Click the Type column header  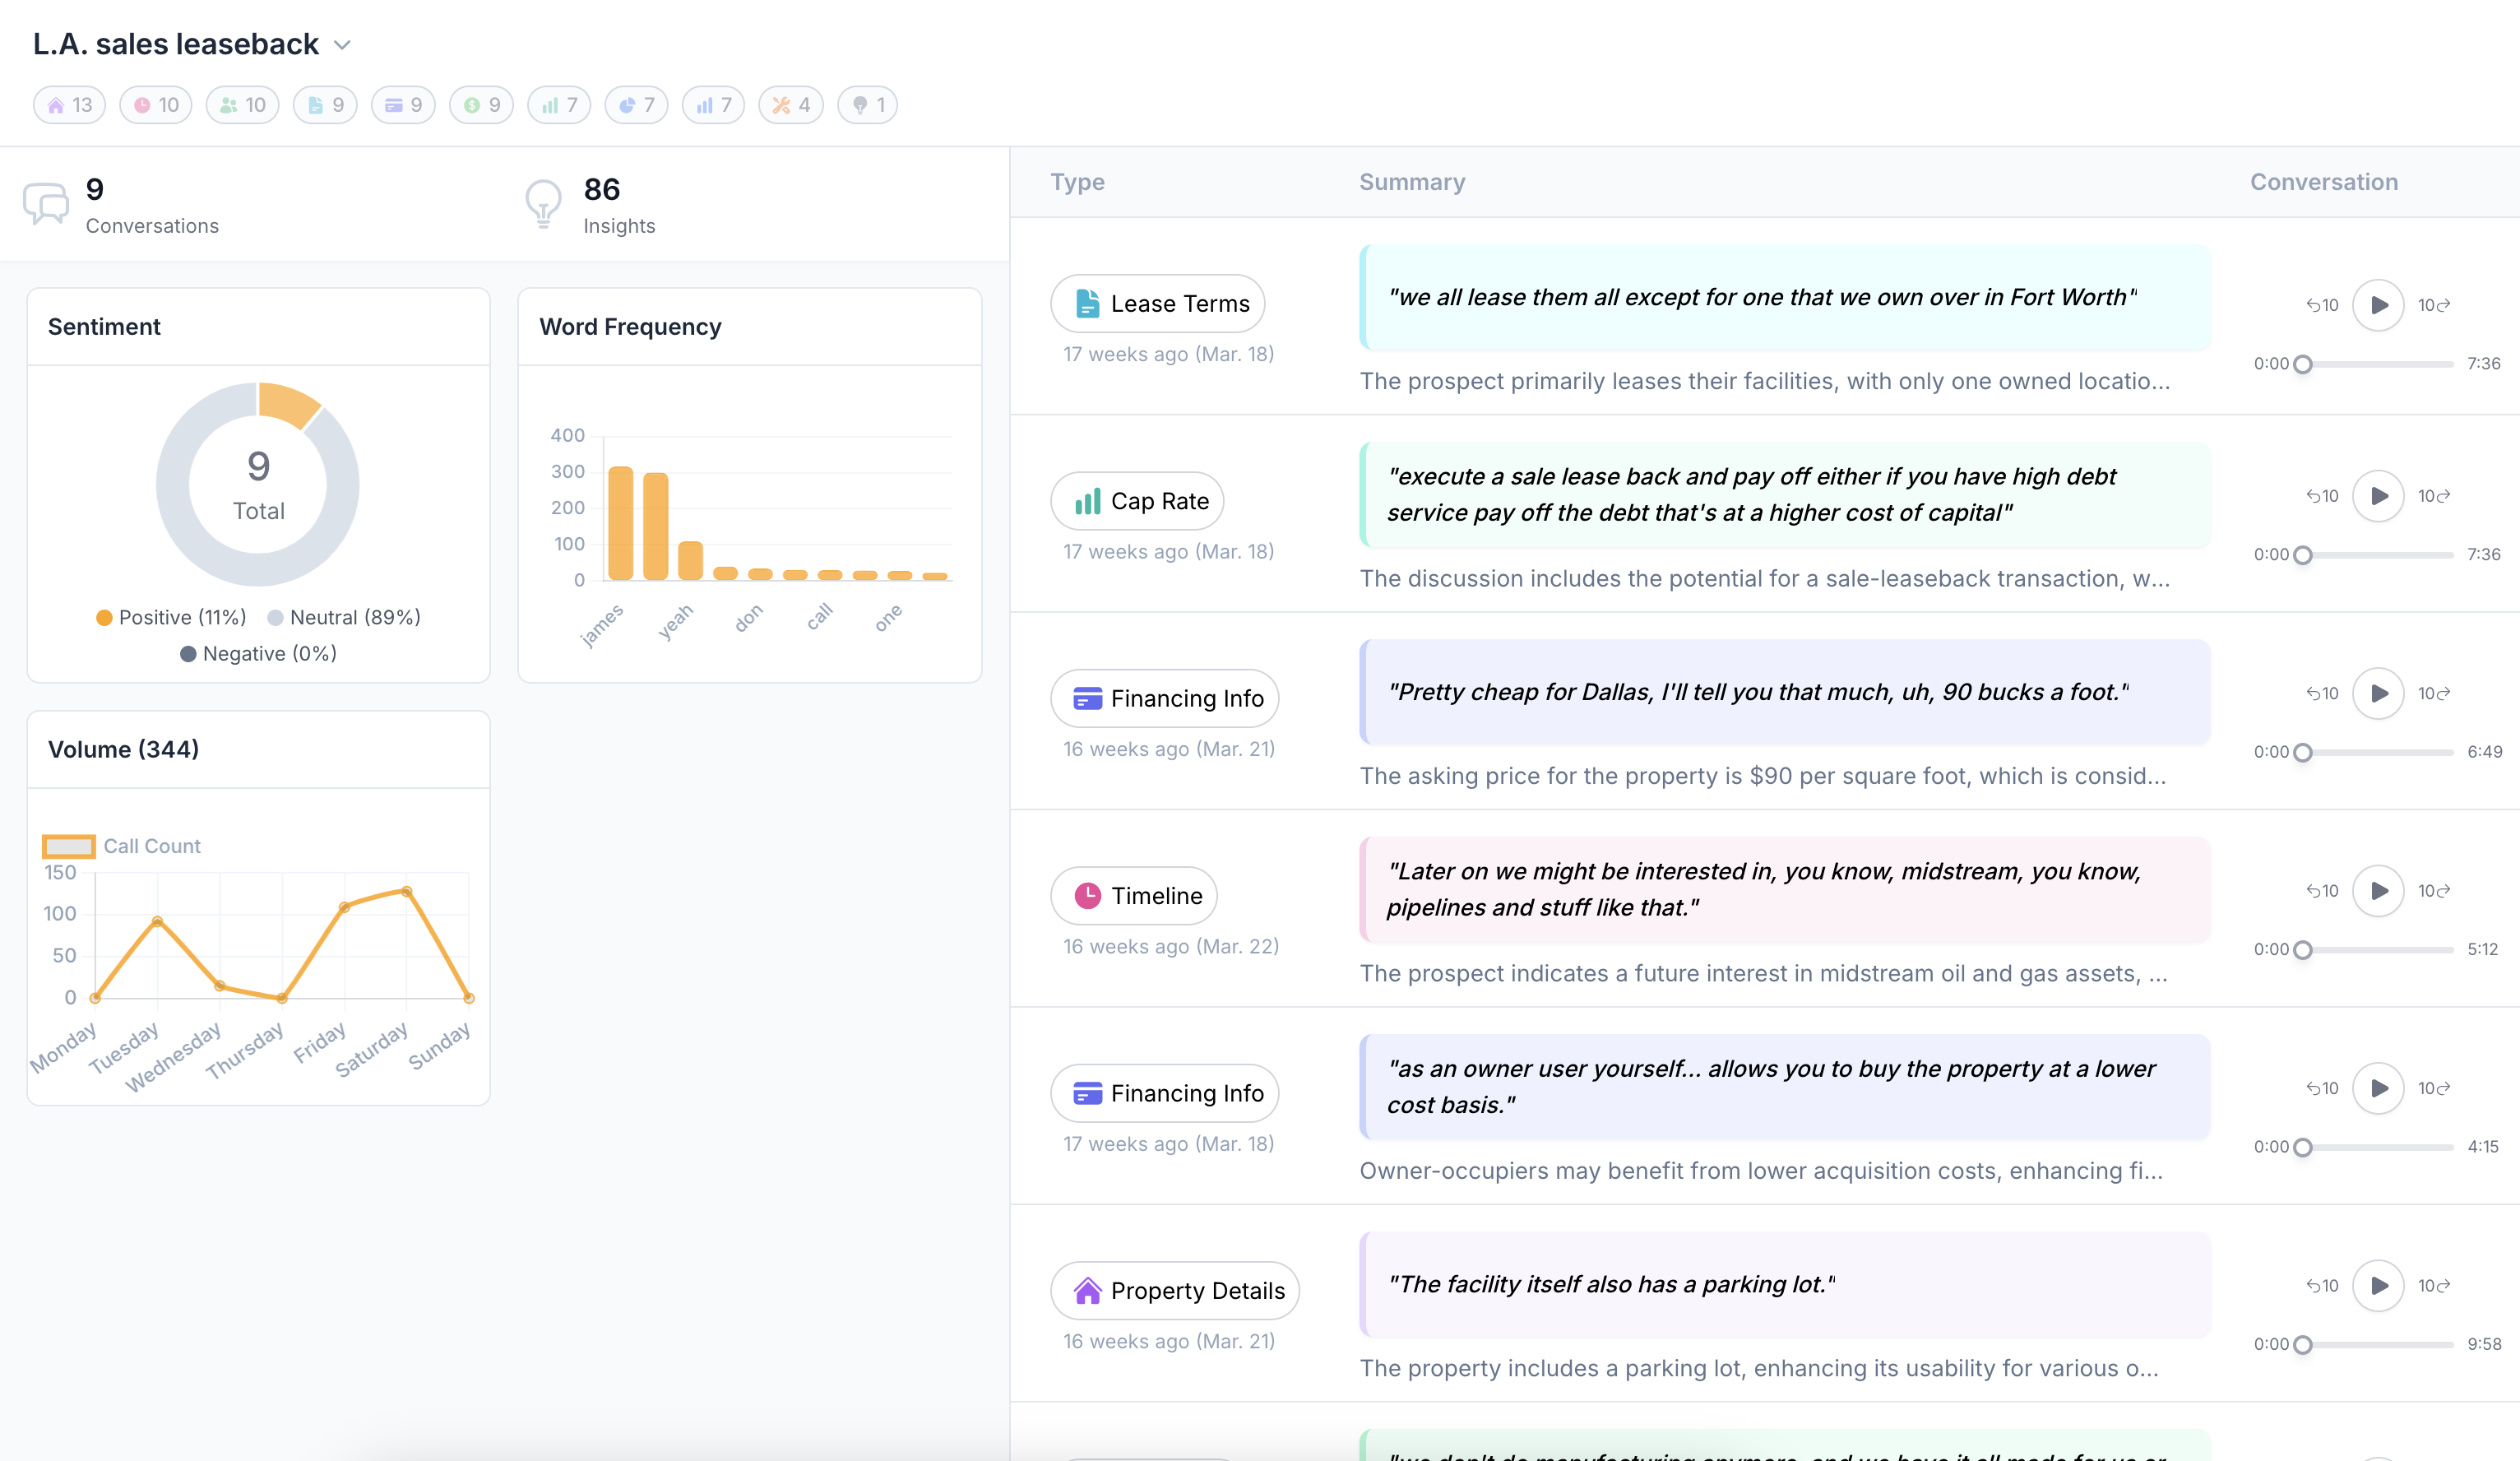click(x=1077, y=182)
